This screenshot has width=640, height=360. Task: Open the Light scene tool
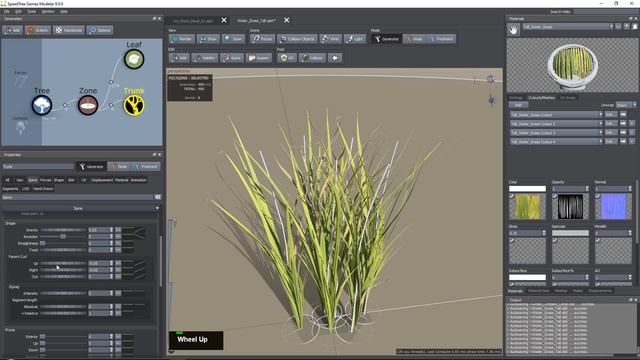pos(355,39)
